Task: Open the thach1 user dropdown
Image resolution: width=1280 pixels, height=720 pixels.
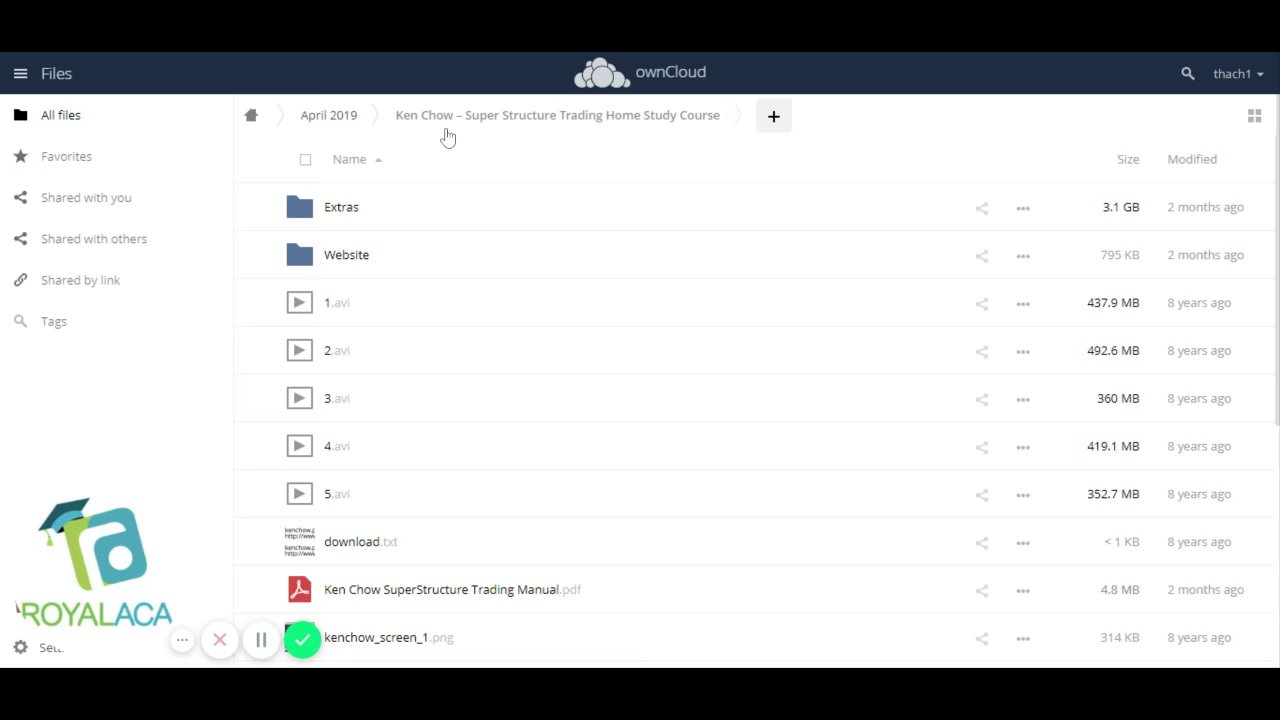Action: point(1238,73)
